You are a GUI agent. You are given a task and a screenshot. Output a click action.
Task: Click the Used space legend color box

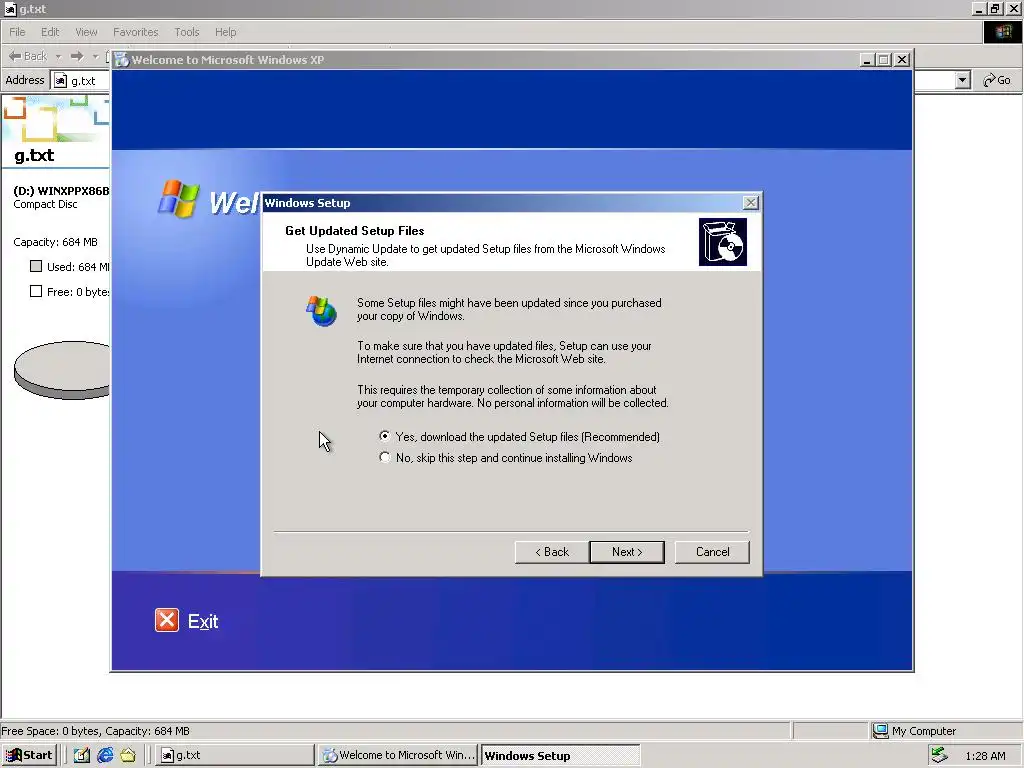[x=36, y=266]
